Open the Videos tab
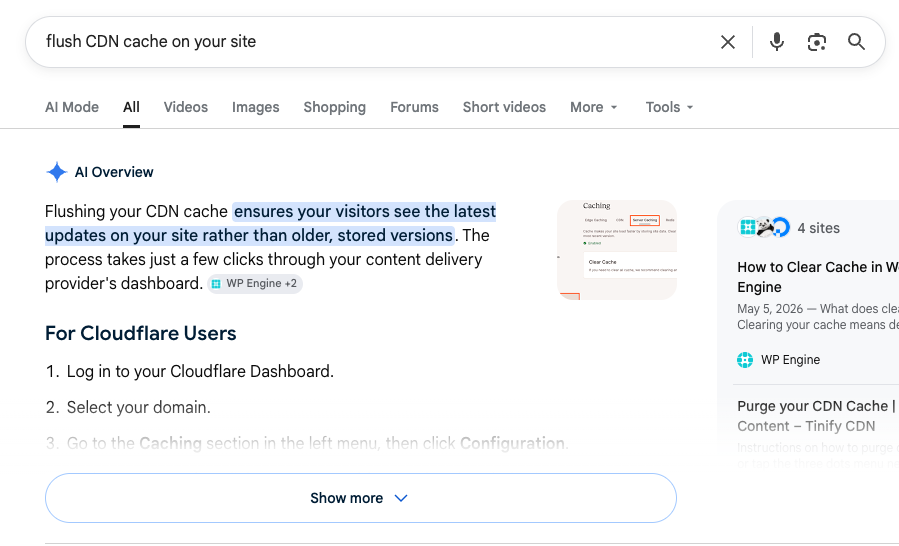 click(x=186, y=107)
